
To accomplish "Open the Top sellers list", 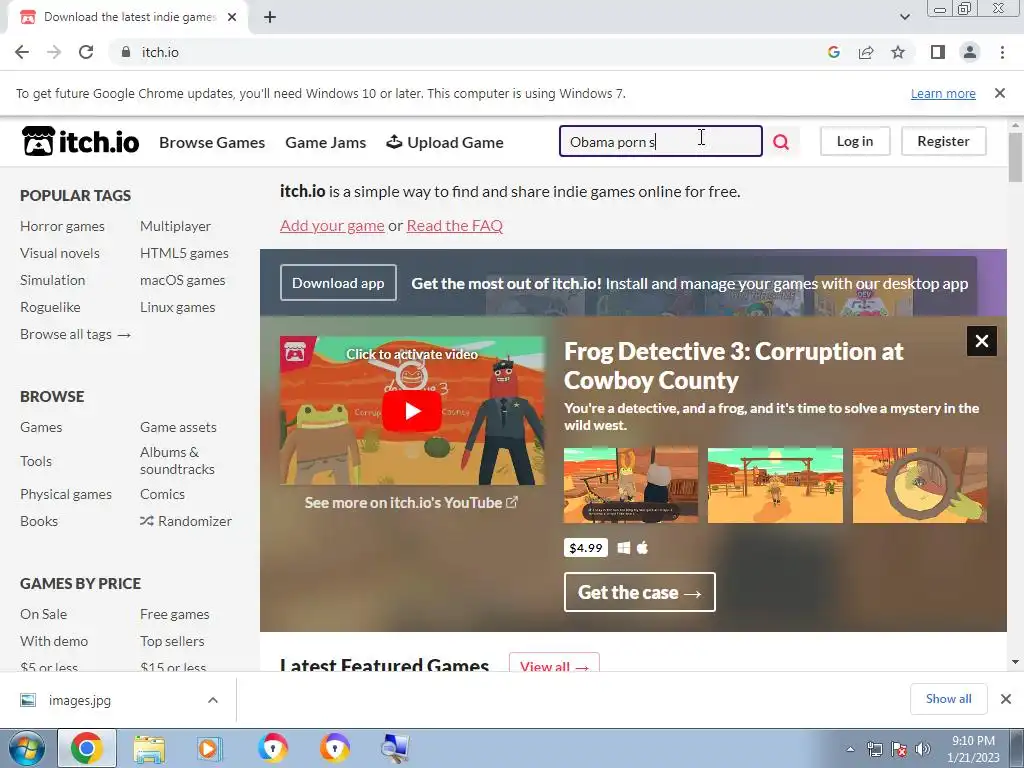I will click(172, 641).
